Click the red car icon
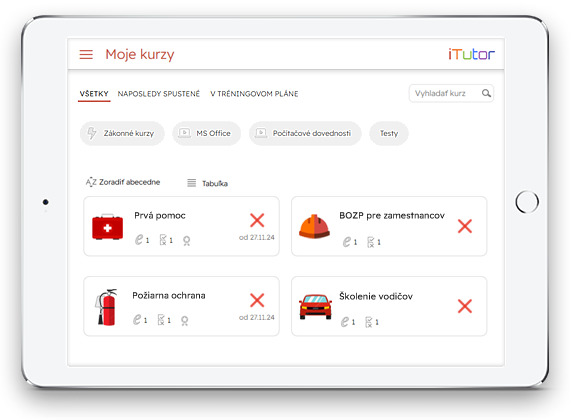The image size is (570, 420). click(315, 307)
